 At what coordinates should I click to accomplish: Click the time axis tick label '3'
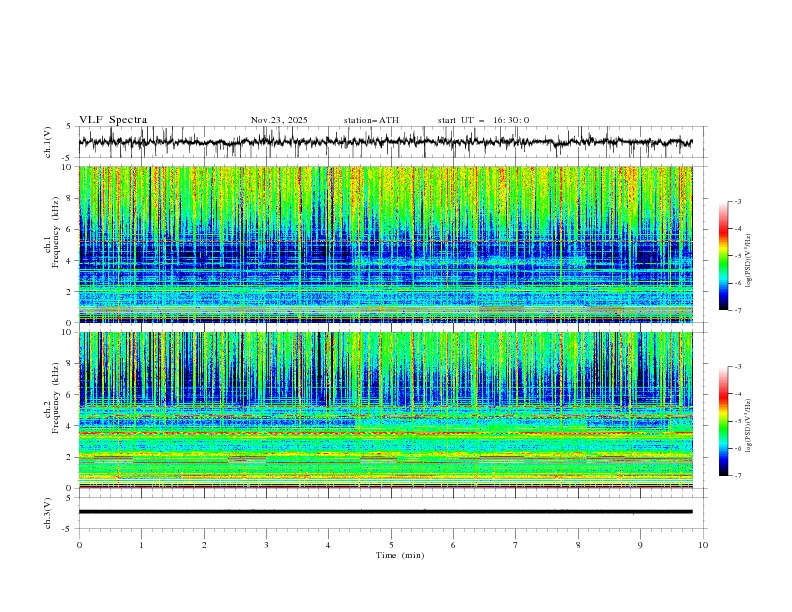266,545
